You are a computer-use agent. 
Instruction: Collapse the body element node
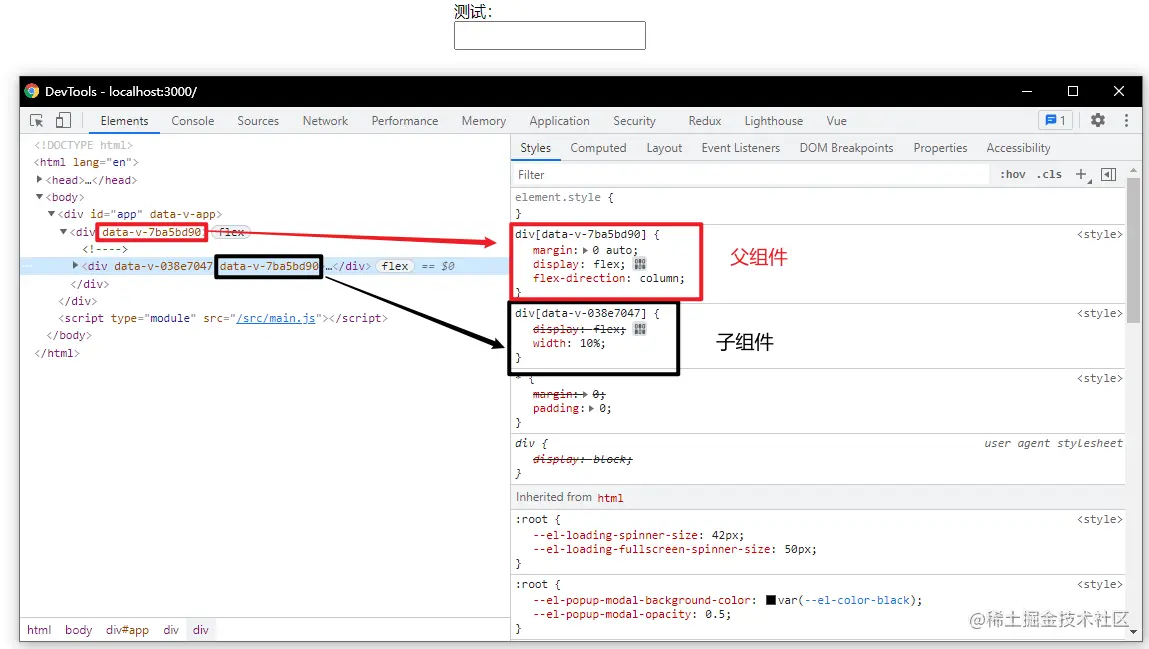[x=39, y=197]
